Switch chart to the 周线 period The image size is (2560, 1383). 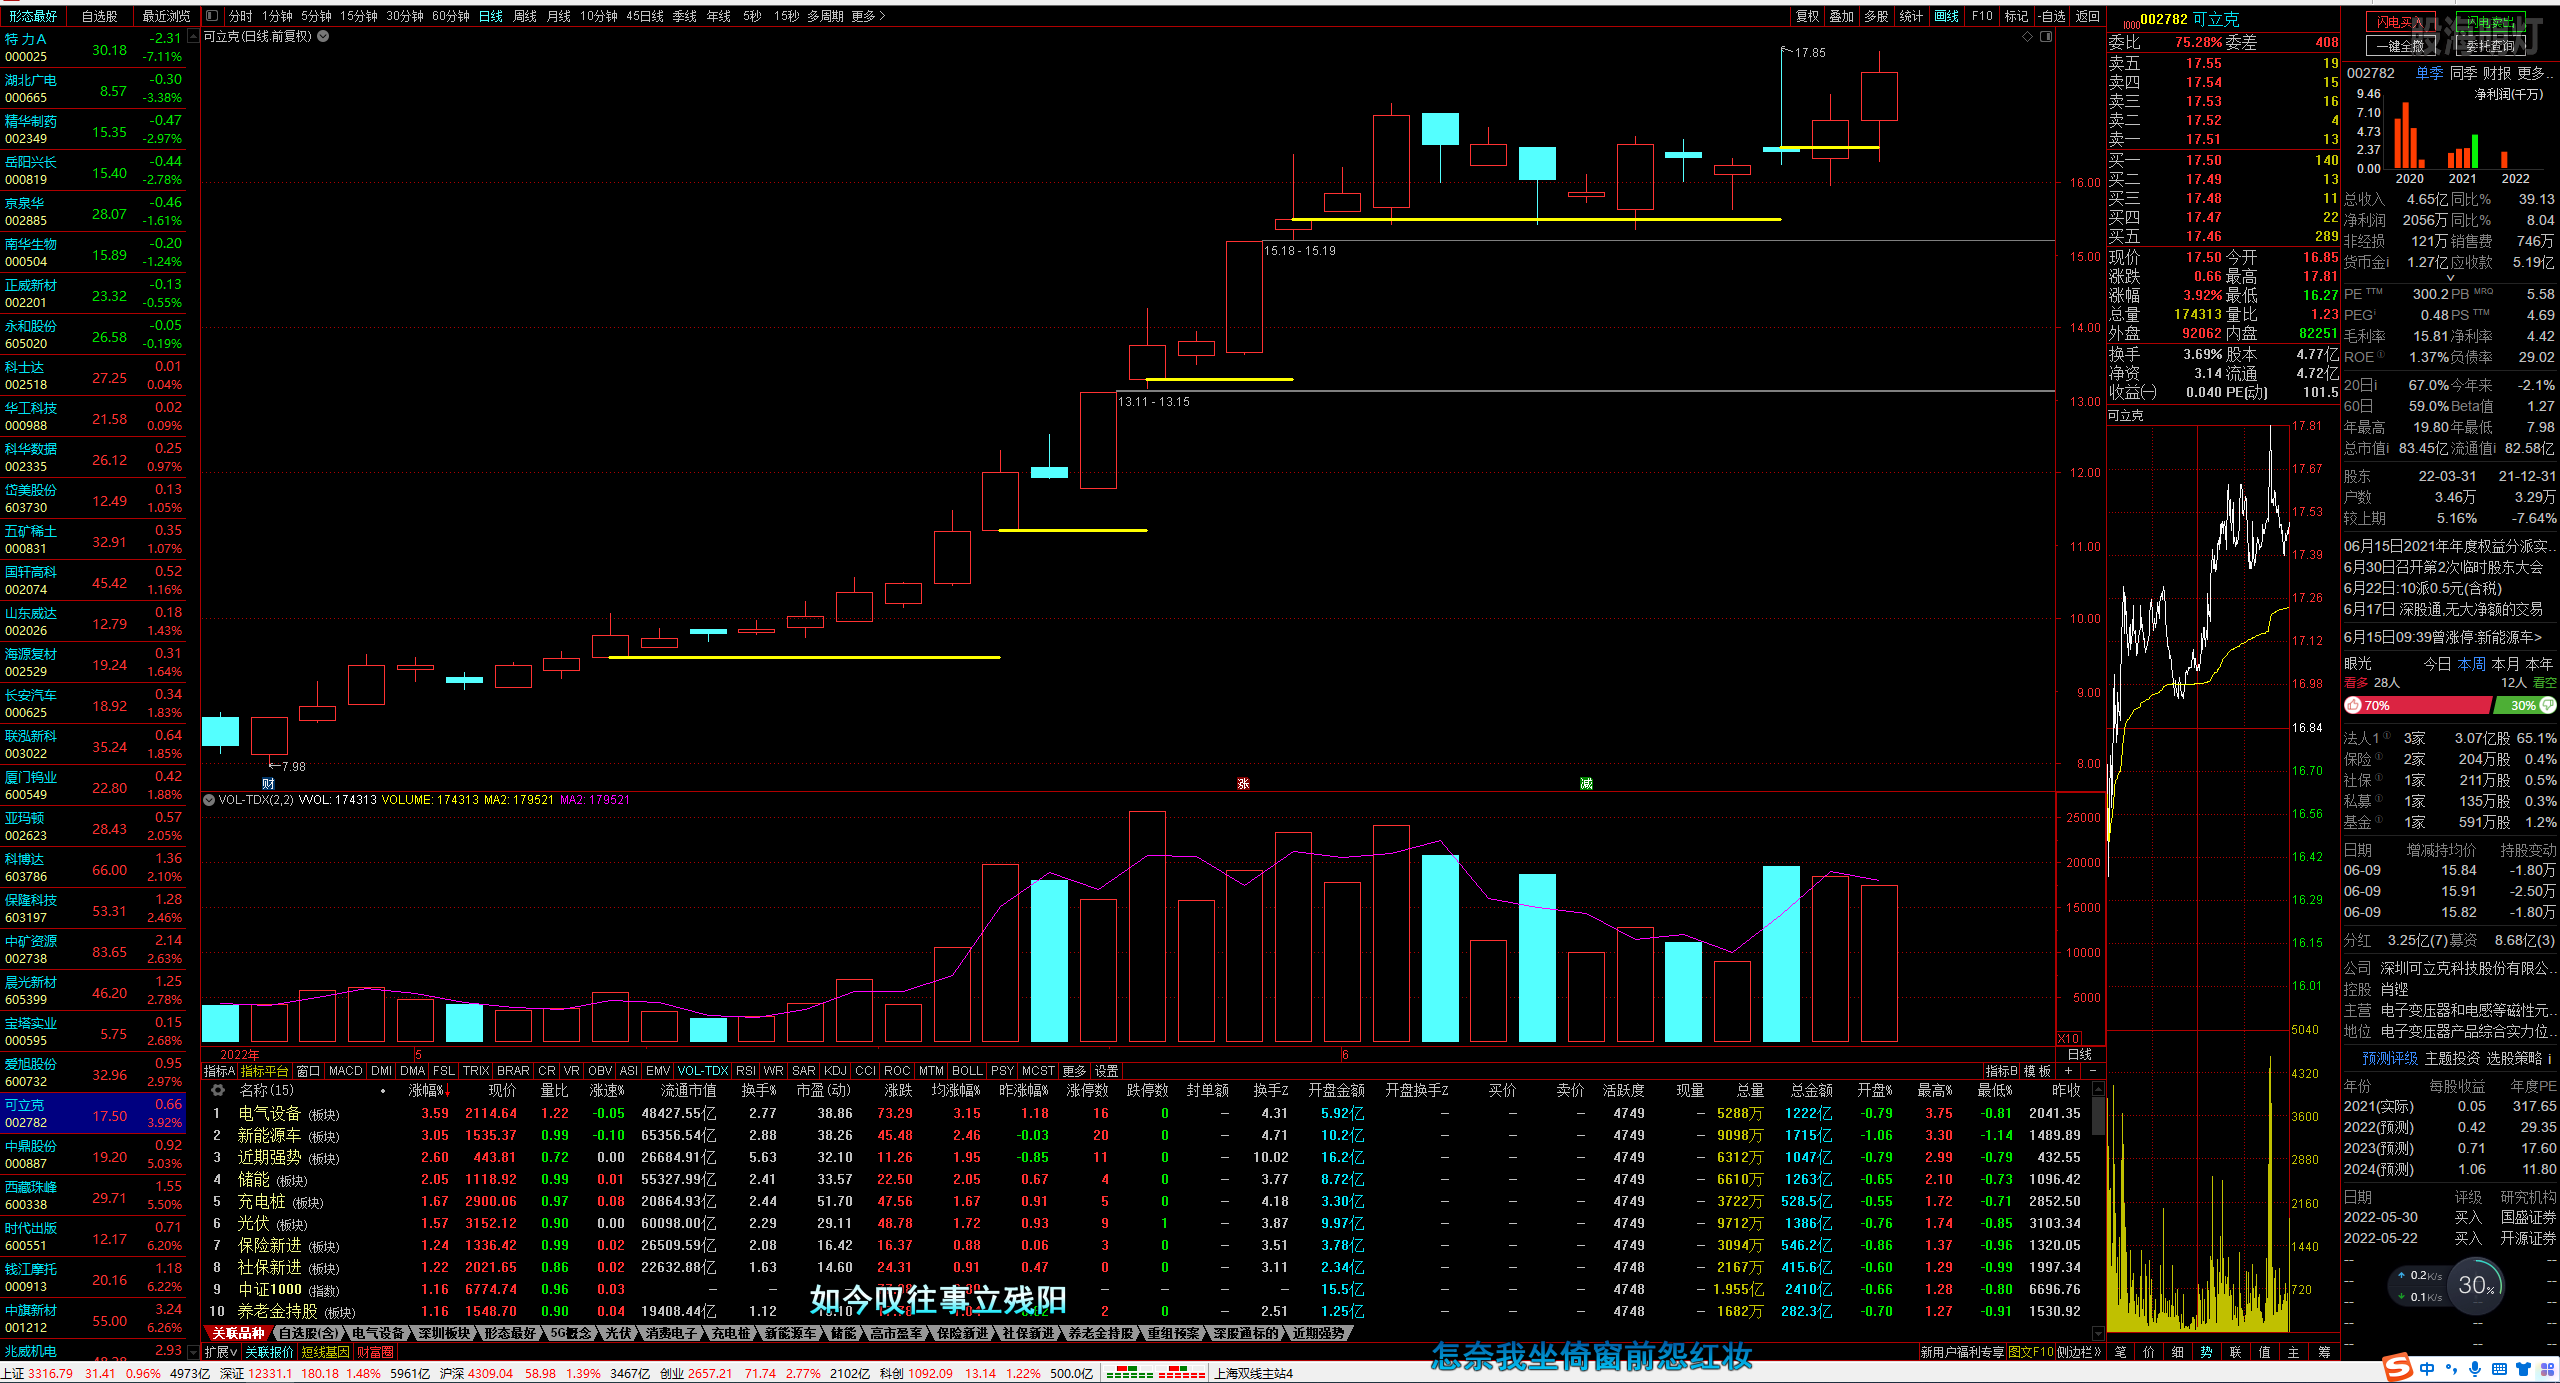coord(525,16)
